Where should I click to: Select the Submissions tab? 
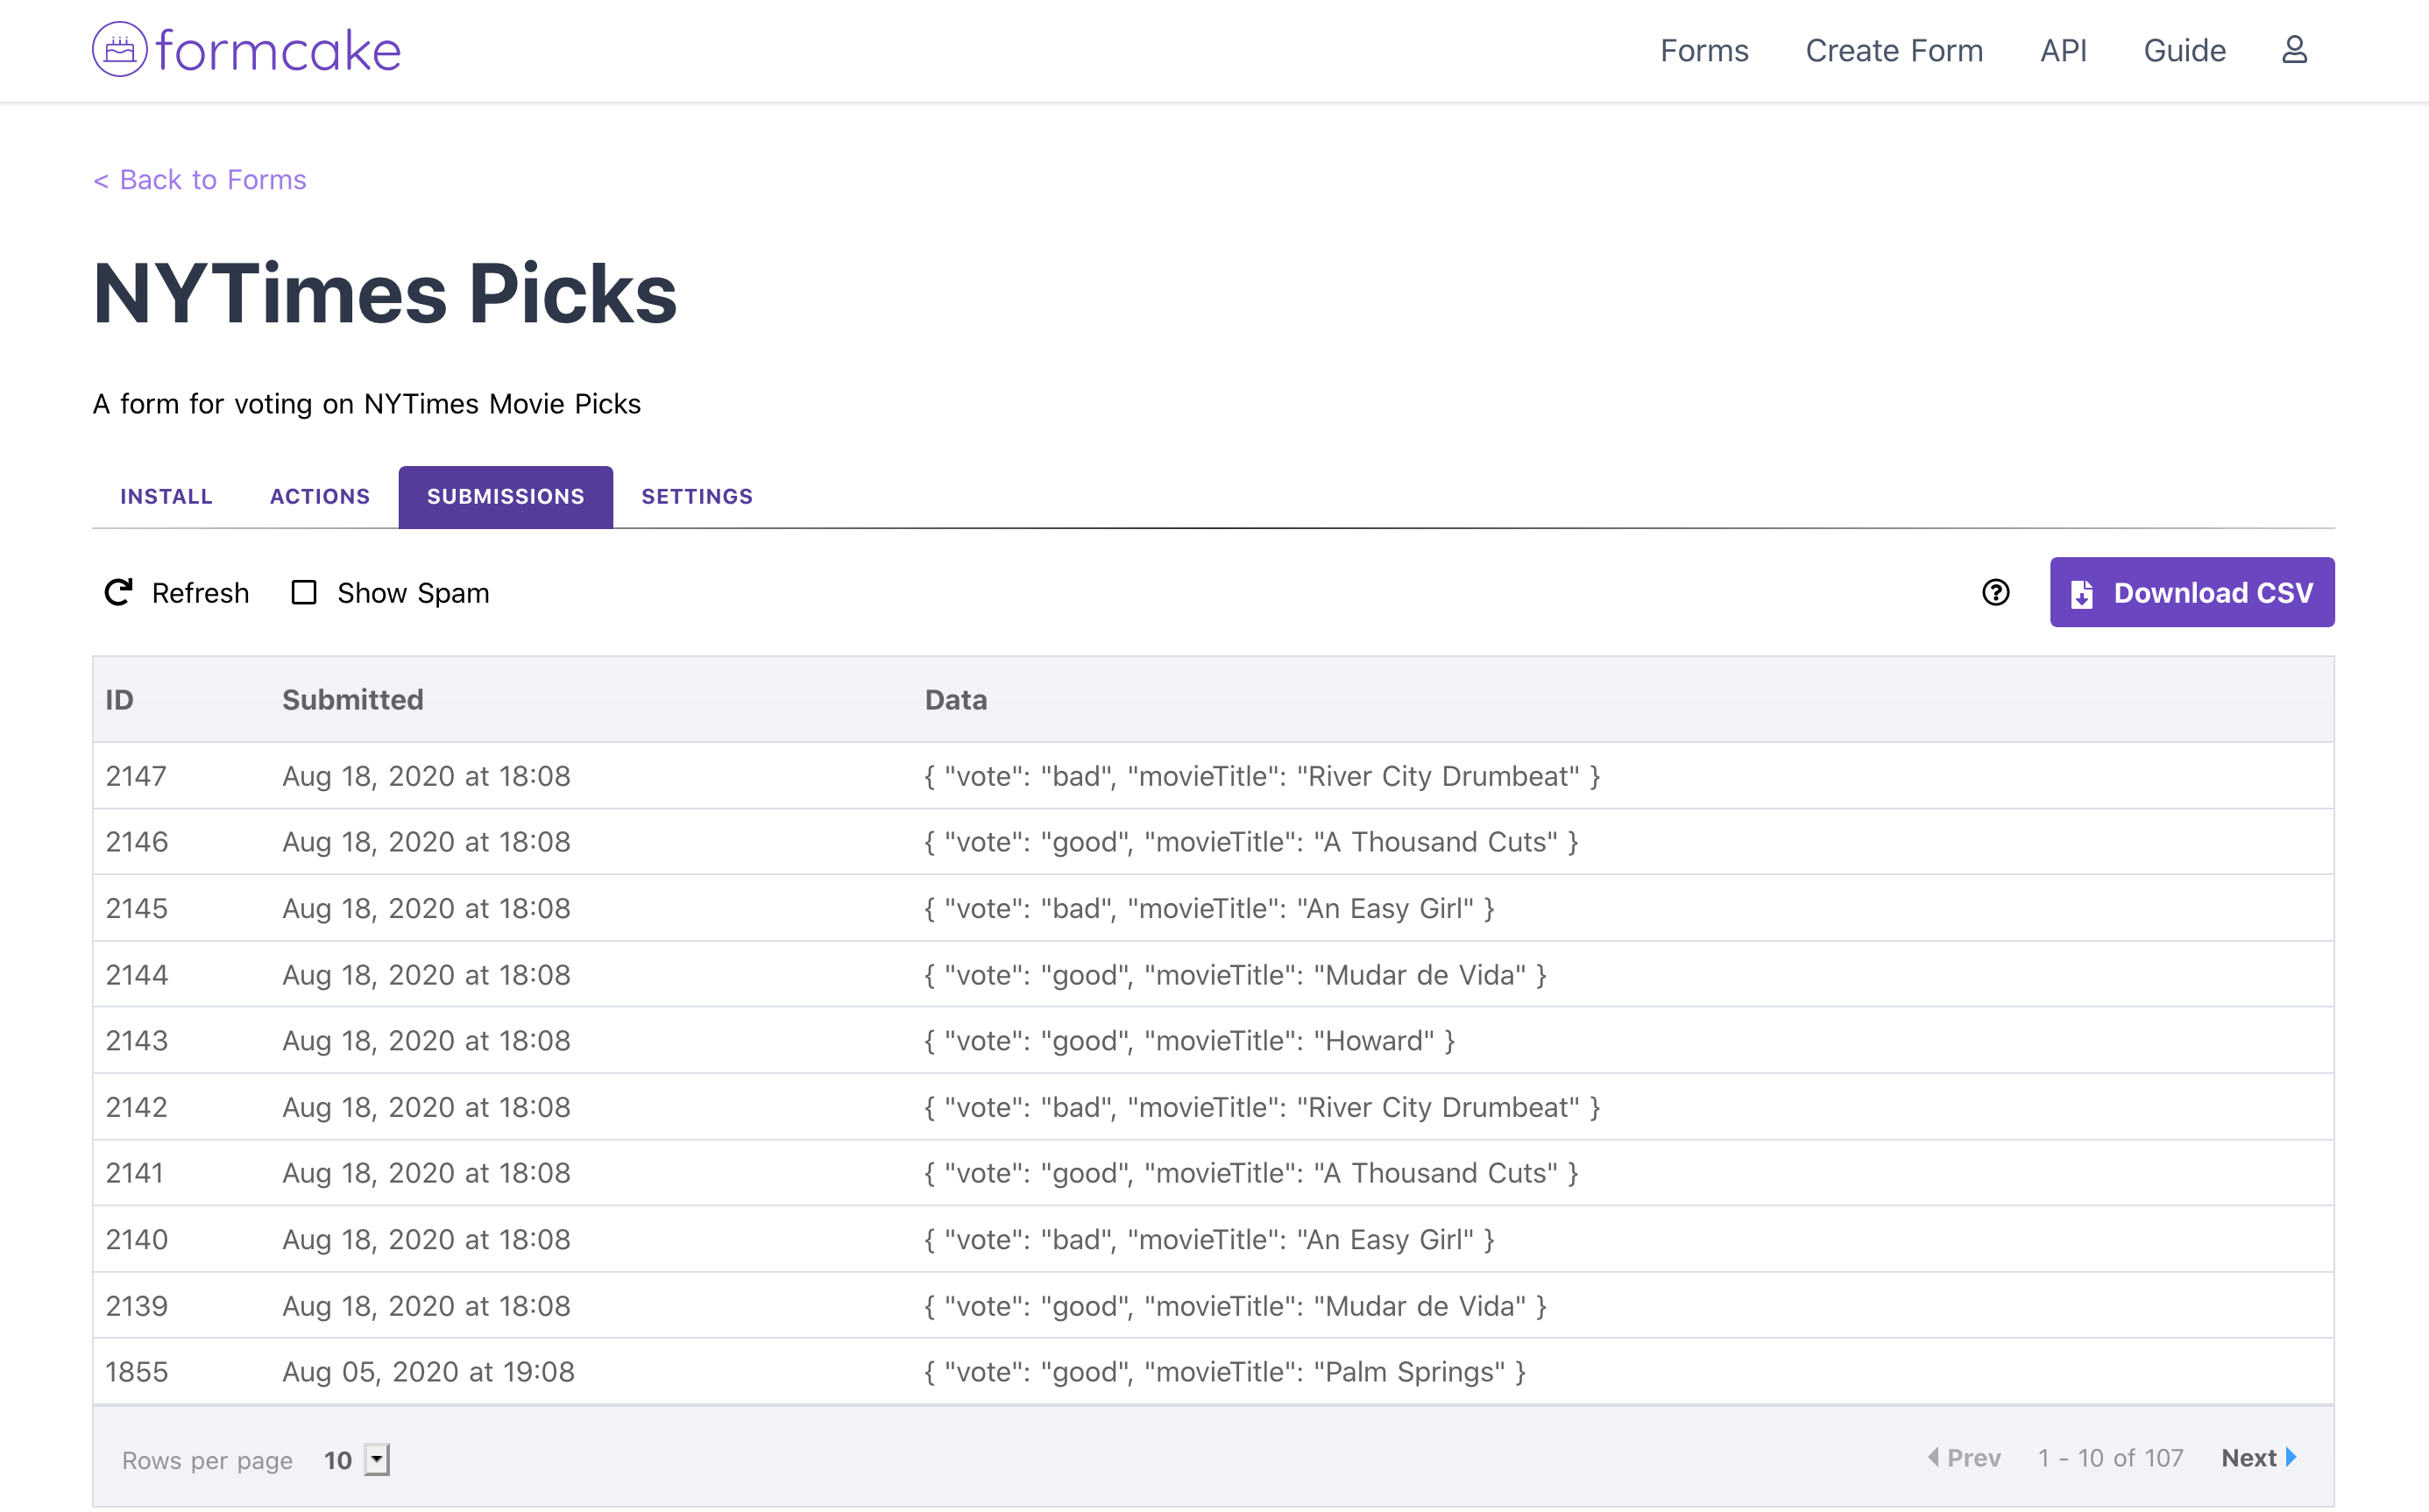tap(506, 497)
